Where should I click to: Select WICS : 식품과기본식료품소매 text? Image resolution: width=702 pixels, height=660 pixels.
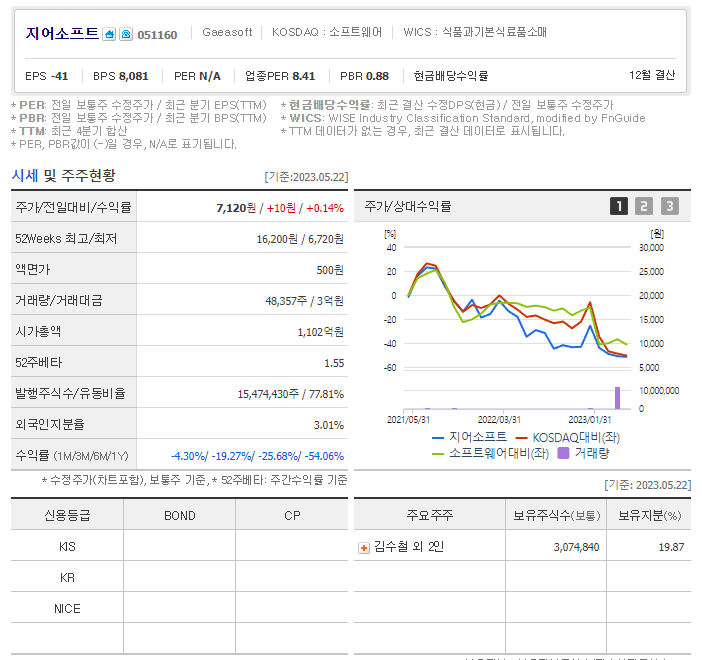(475, 32)
